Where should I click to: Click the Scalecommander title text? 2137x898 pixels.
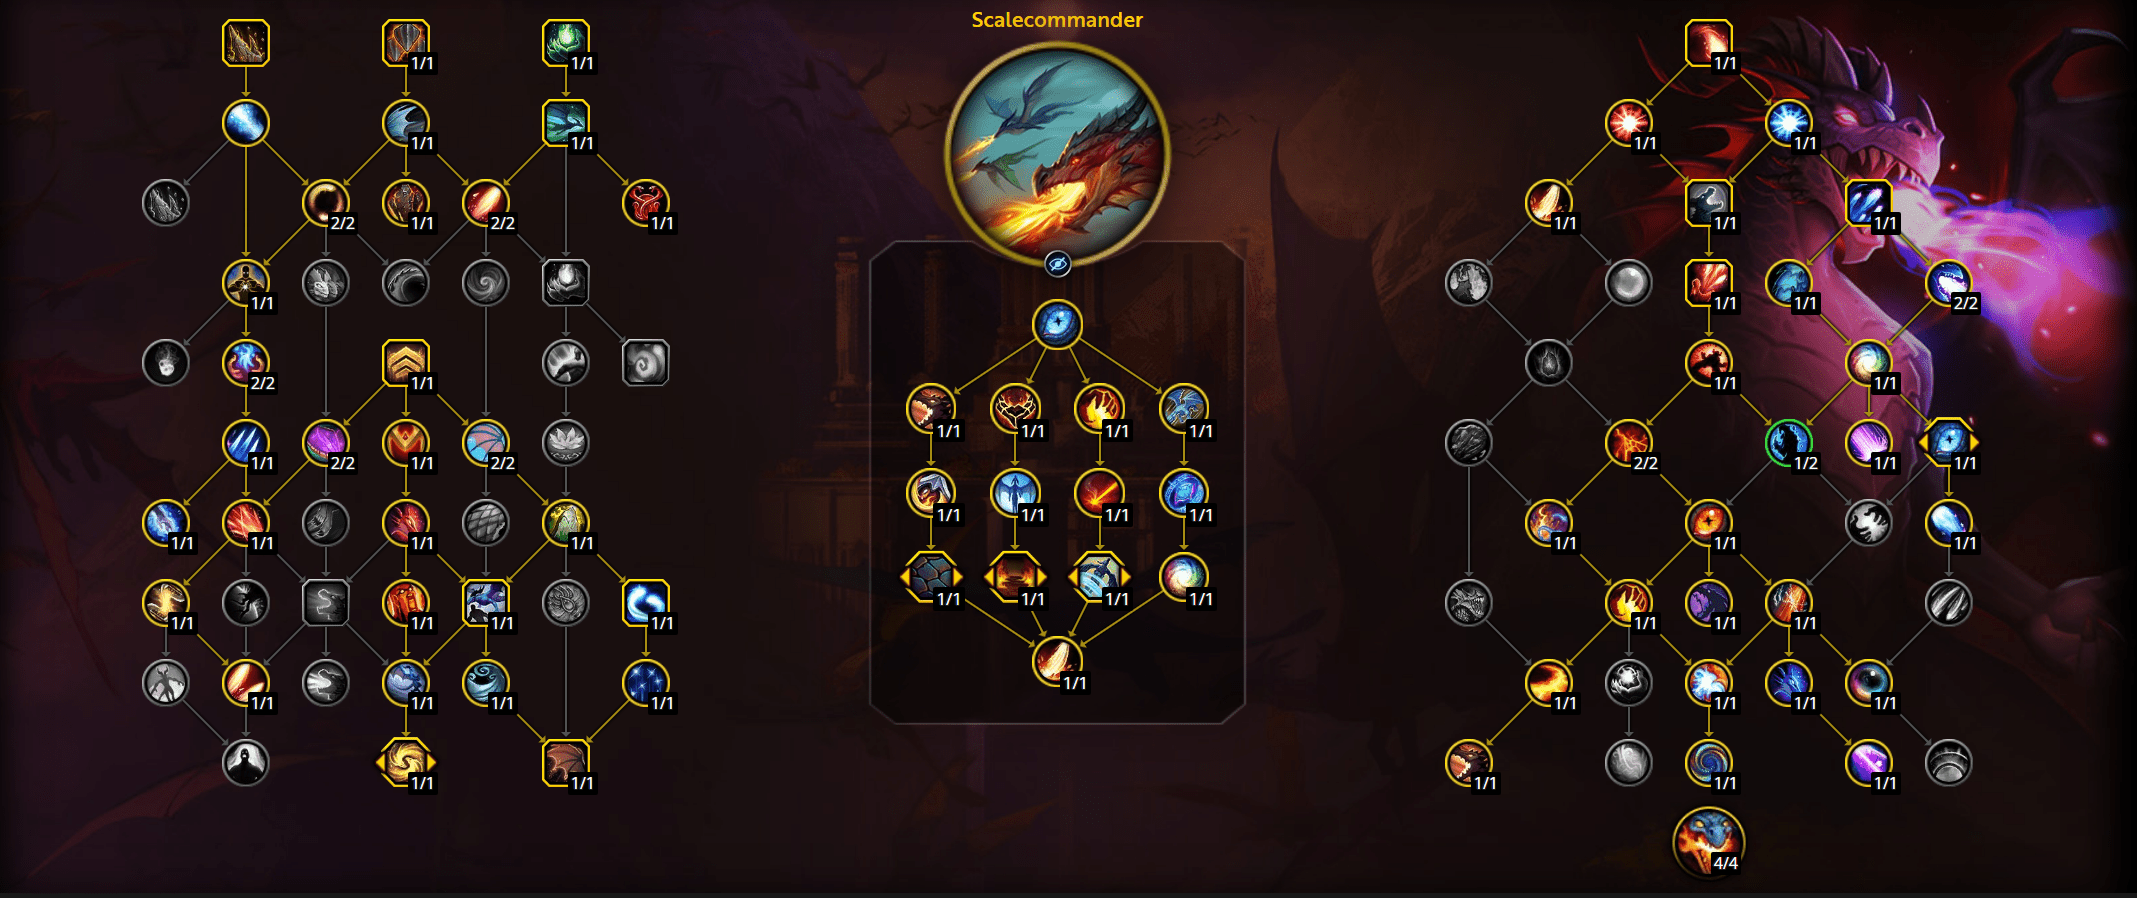tap(1057, 20)
